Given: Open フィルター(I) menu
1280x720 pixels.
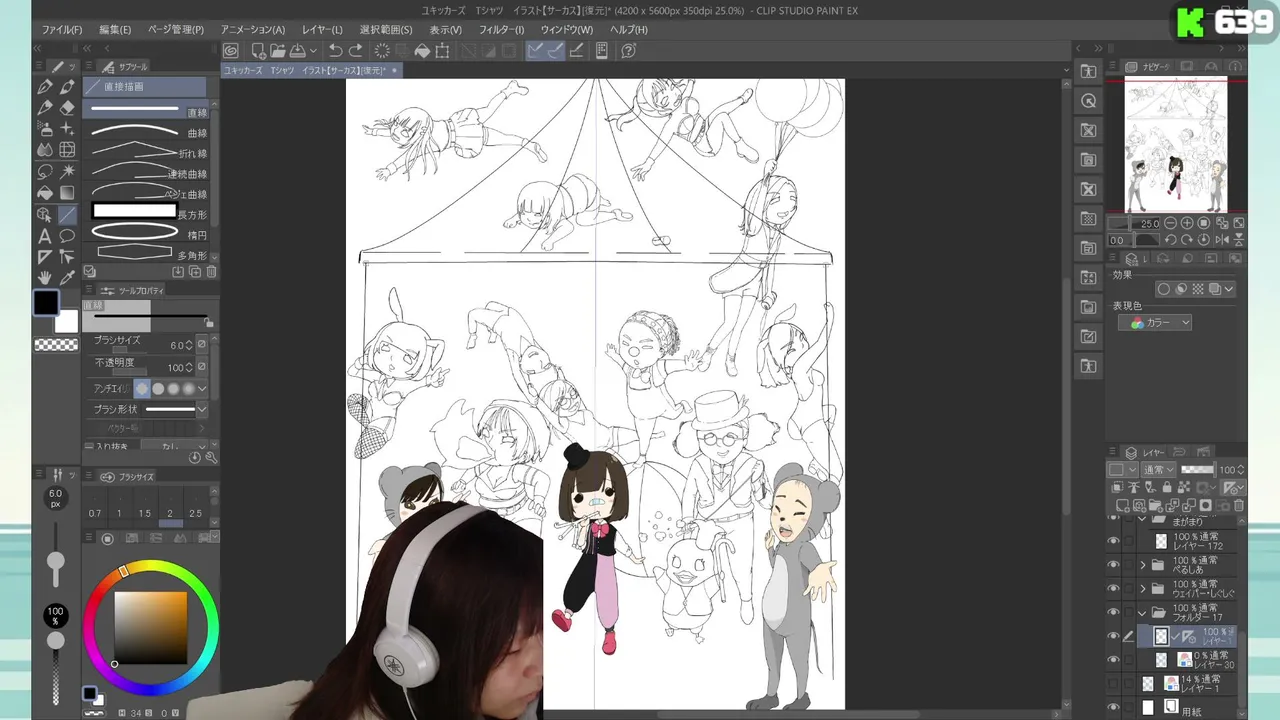Looking at the screenshot, I should click(501, 30).
